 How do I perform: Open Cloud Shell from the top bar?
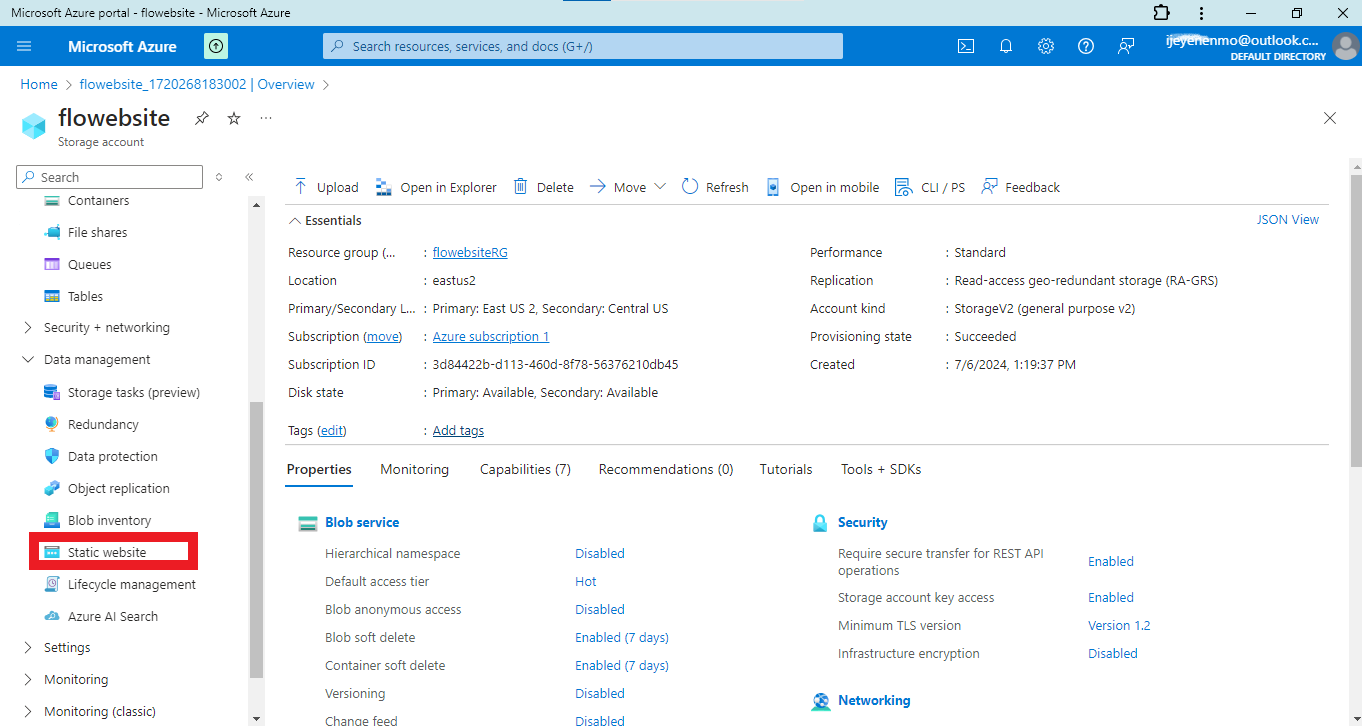coord(966,46)
